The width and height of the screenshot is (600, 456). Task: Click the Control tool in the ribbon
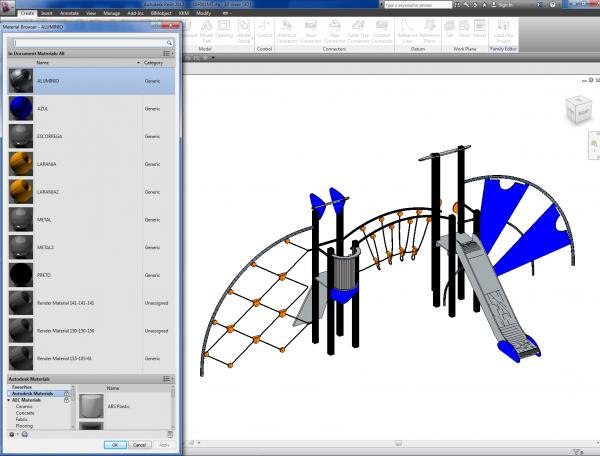[264, 26]
